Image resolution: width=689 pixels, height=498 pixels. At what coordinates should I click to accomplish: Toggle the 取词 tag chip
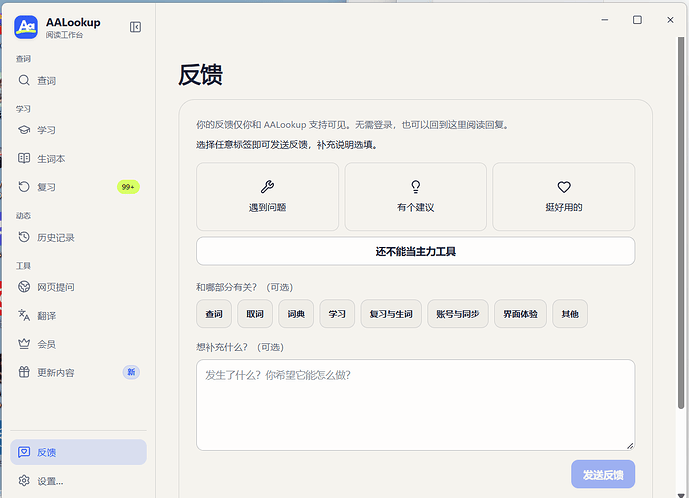[x=255, y=314]
